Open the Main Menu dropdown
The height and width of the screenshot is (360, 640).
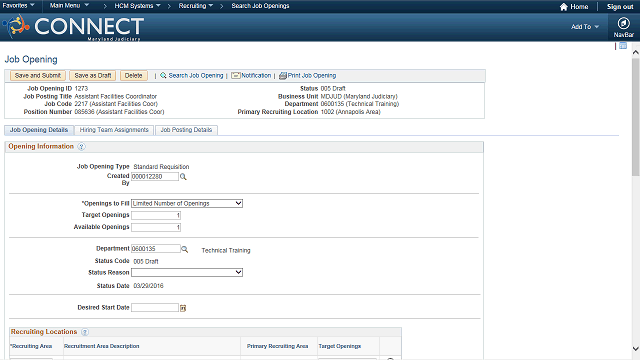click(x=69, y=6)
